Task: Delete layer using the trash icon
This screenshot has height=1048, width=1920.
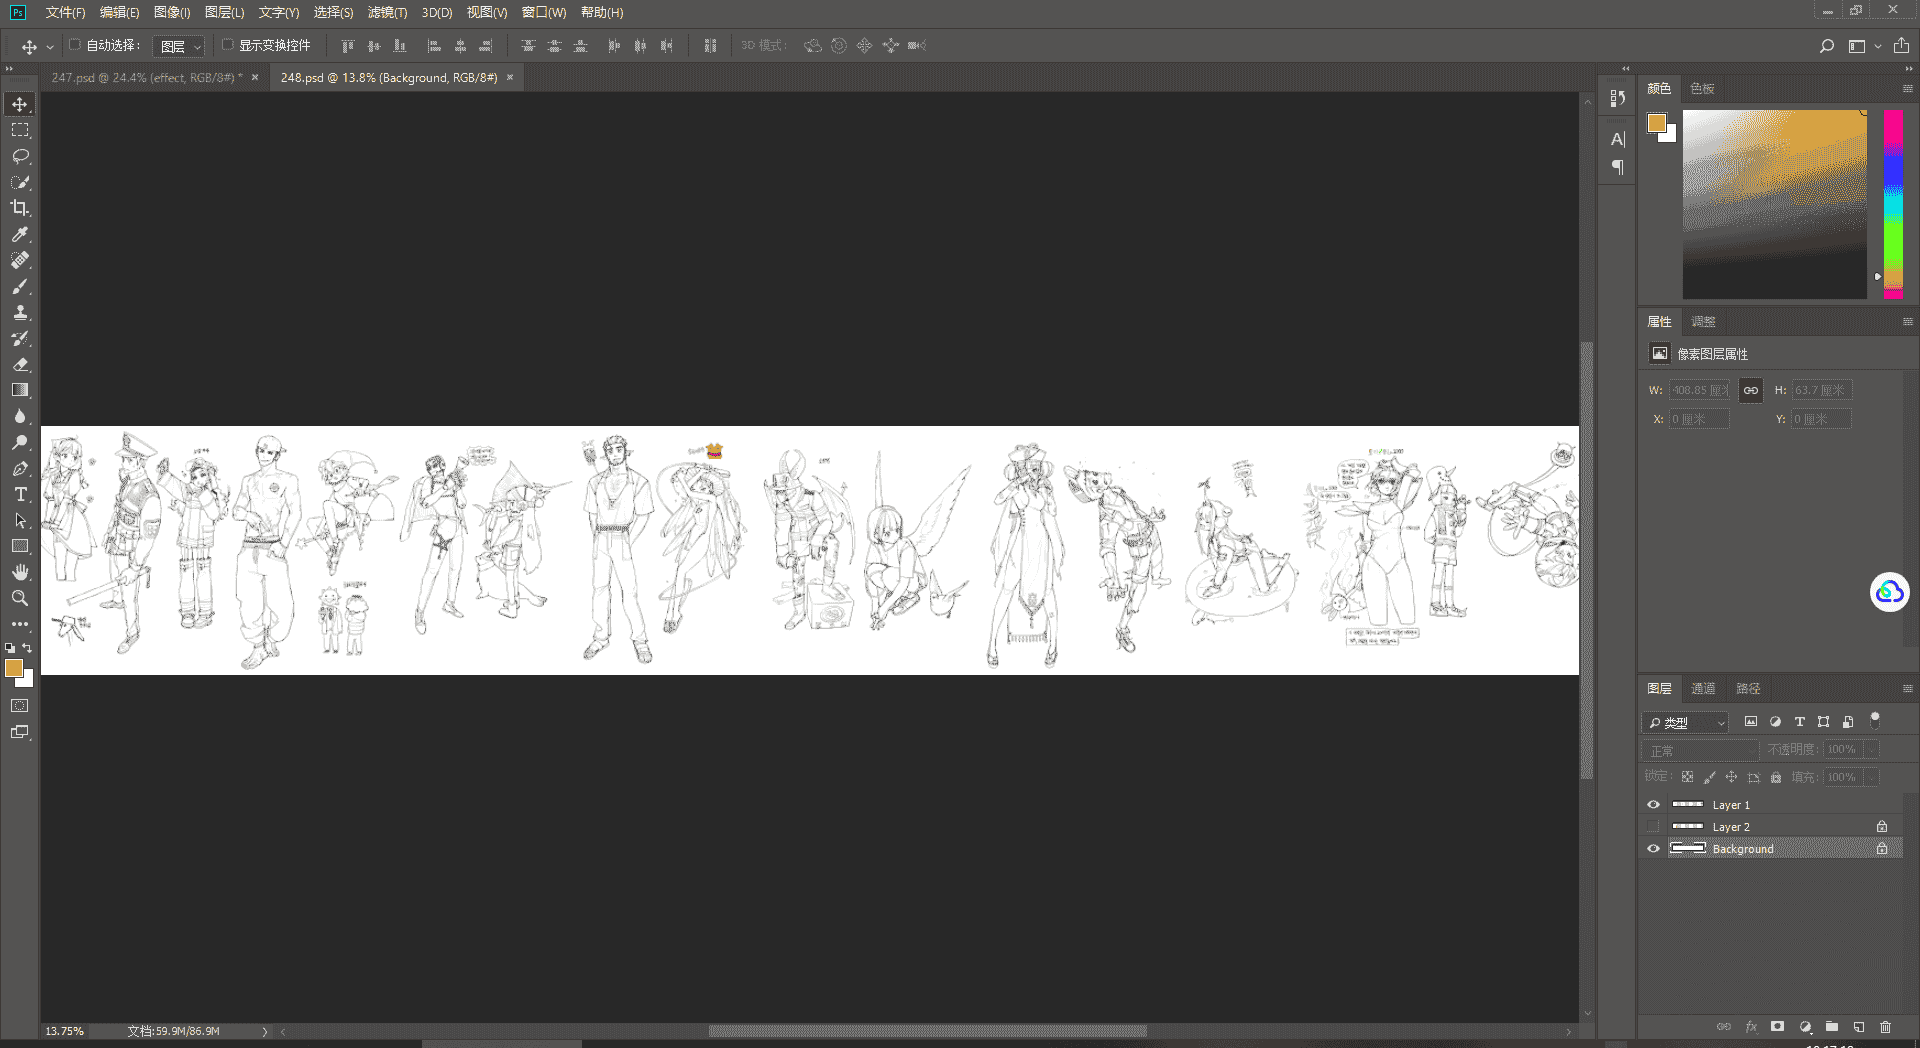Action: pyautogui.click(x=1885, y=1026)
